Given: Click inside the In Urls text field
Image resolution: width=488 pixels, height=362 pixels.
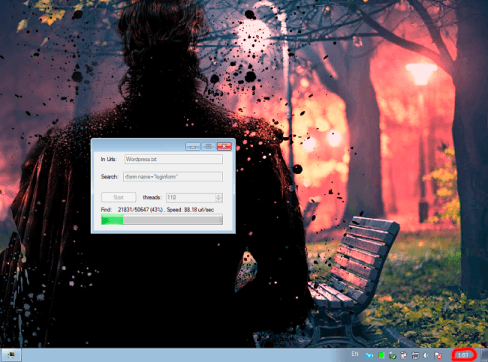Looking at the screenshot, I should pos(173,159).
